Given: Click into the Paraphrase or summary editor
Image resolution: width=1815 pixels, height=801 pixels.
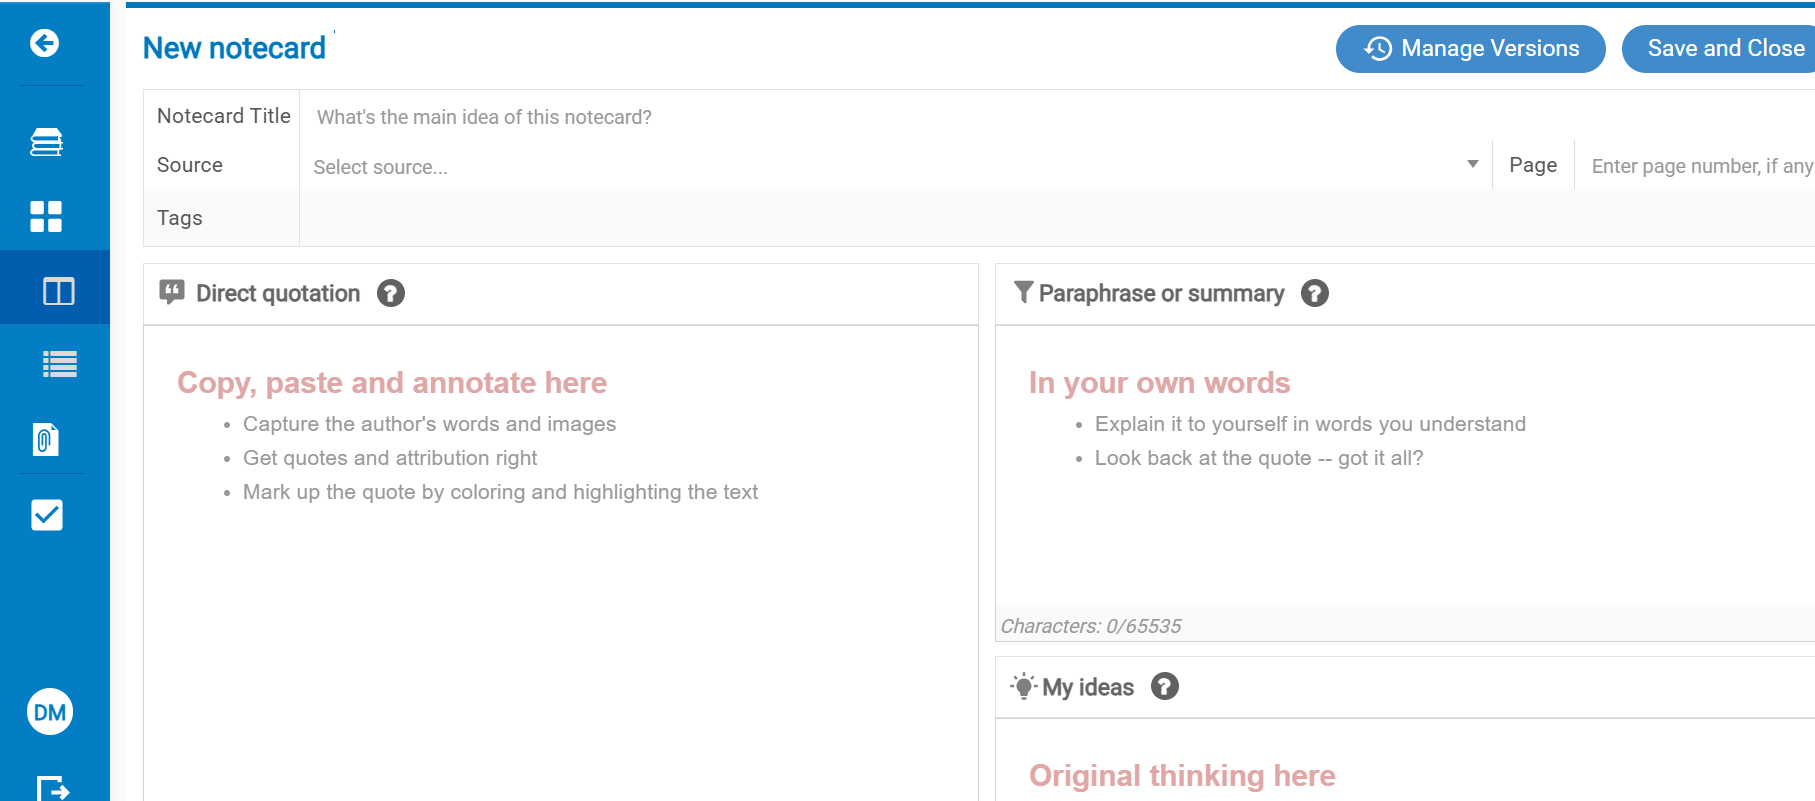Looking at the screenshot, I should click(x=1400, y=530).
